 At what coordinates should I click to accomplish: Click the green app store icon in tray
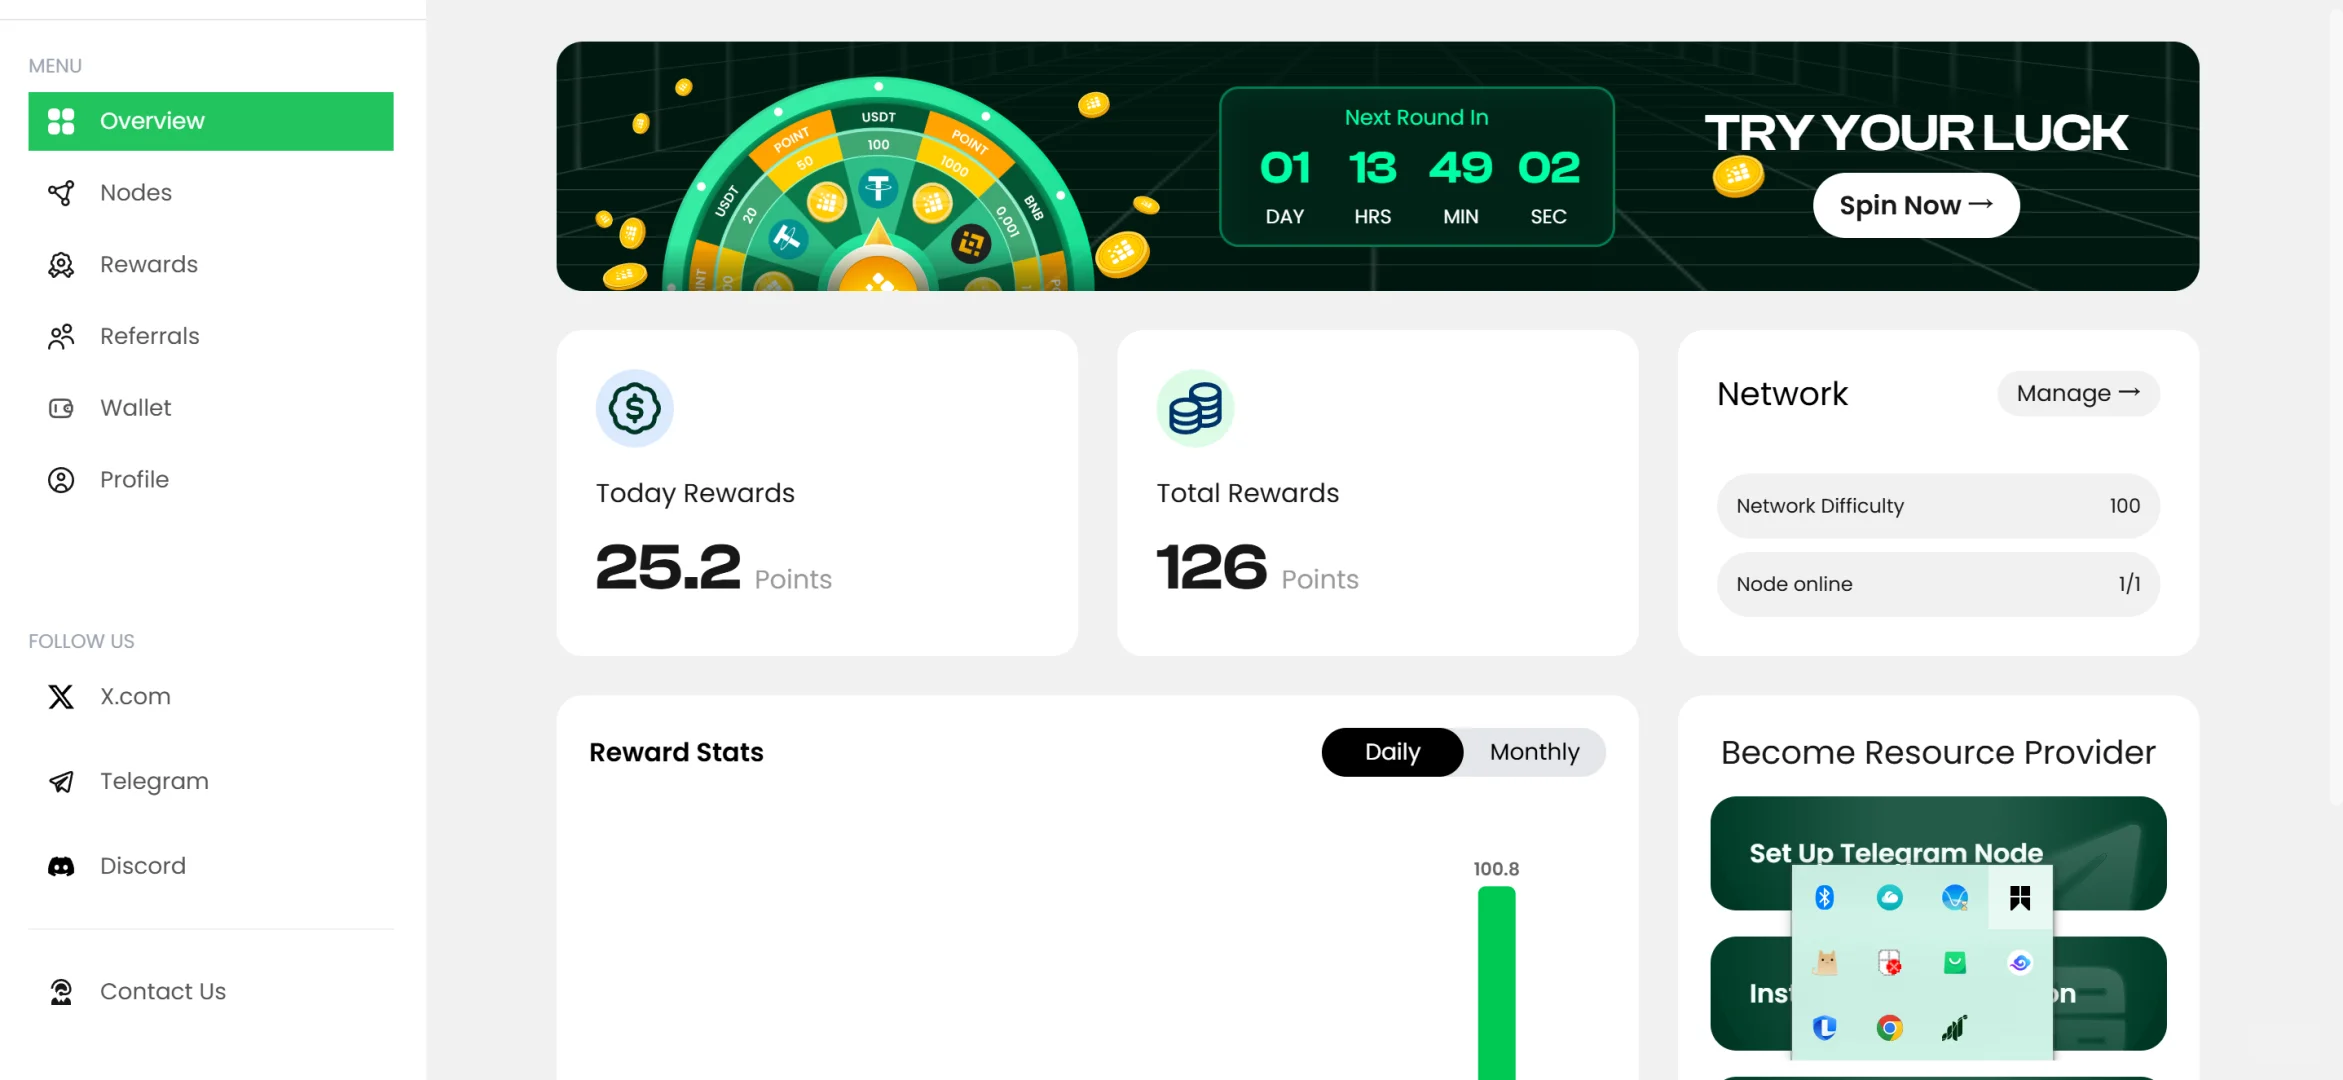pos(1955,963)
